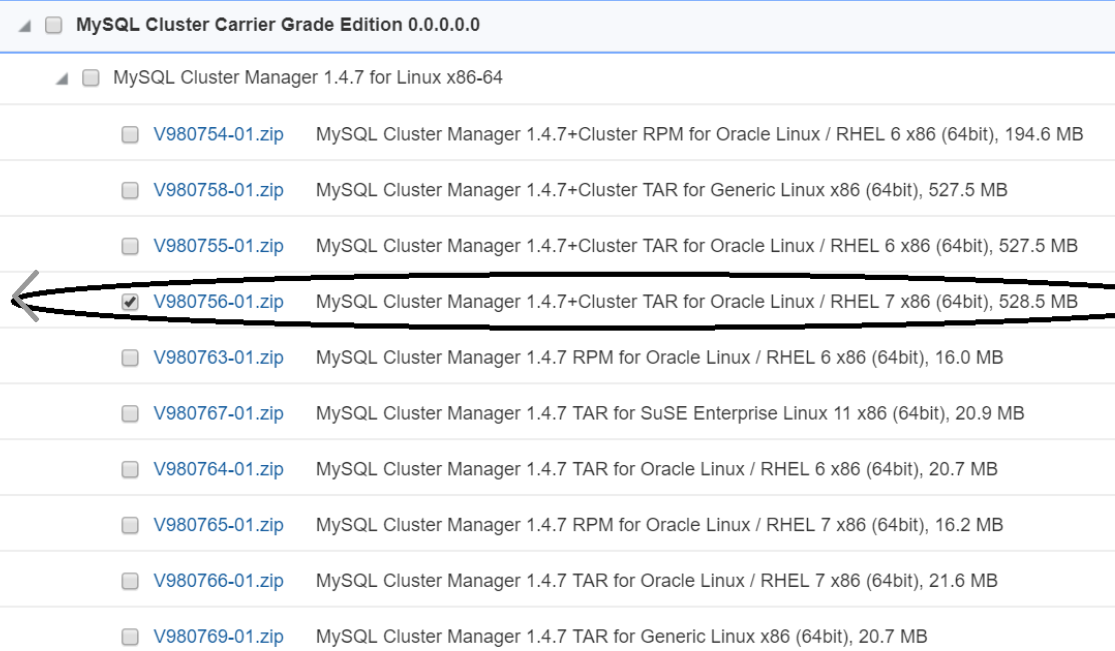
Task: Check MySQL Cluster Manager 1.4.7 Linux x86-64 checkbox
Action: (91, 78)
